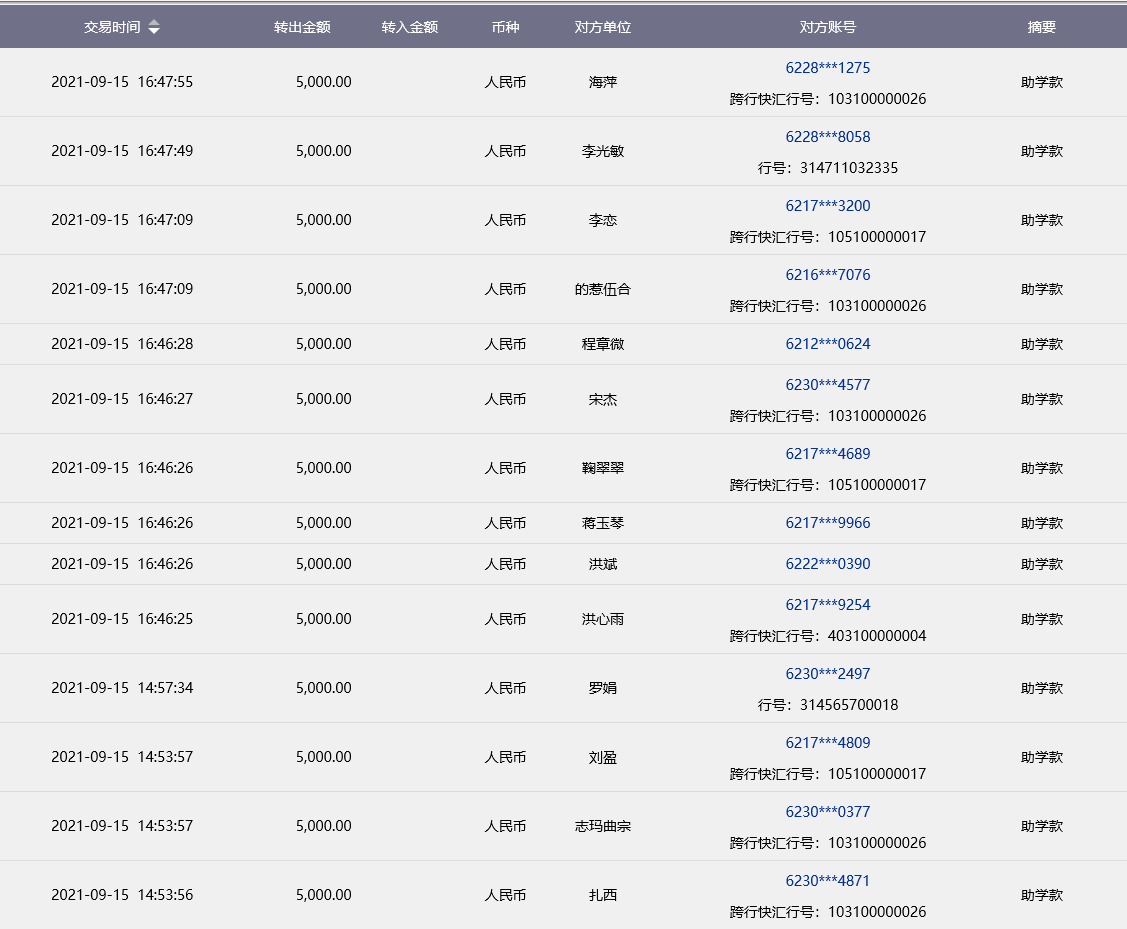Viewport: 1127px width, 929px height.
Task: Open account link 6228***1275
Action: [827, 68]
